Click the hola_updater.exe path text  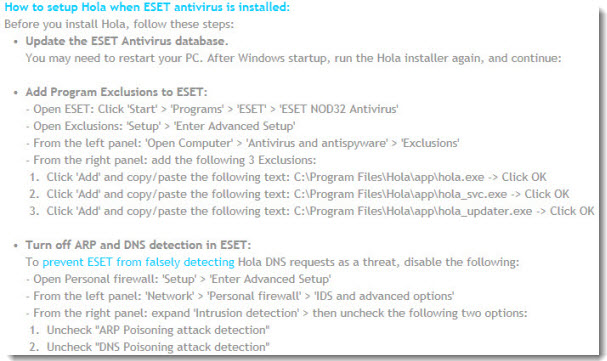(413, 211)
